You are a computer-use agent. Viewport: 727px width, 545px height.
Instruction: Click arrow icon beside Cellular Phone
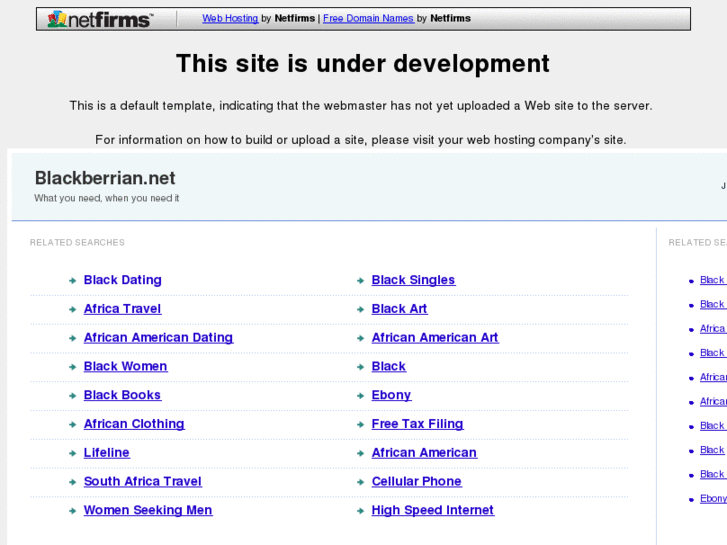[360, 482]
